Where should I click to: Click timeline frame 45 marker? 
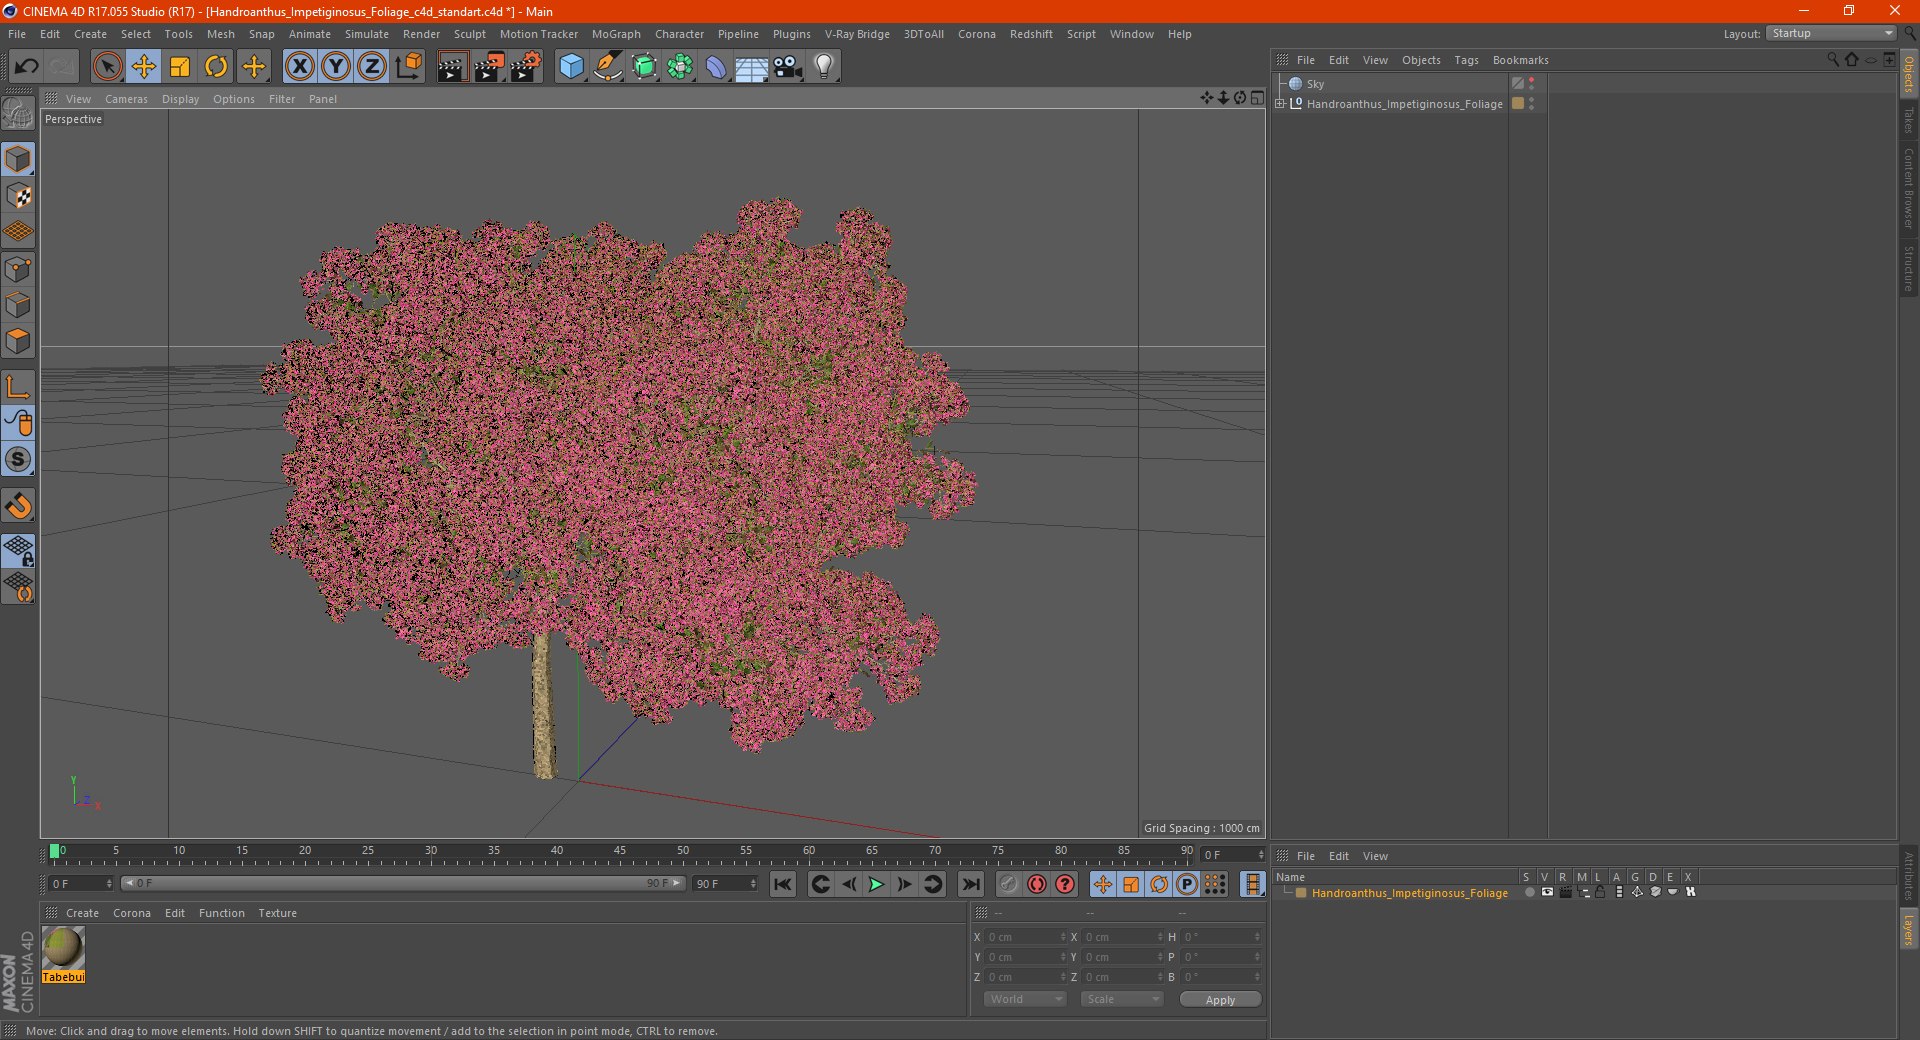pos(620,851)
